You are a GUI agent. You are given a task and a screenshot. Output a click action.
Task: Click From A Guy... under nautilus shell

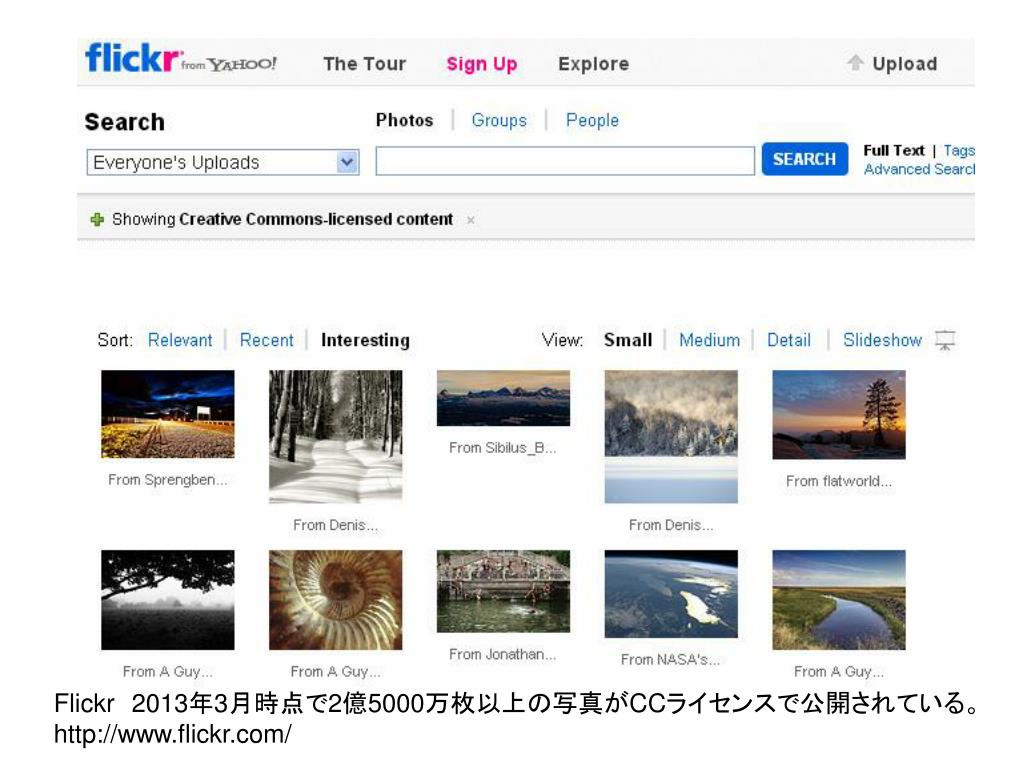pyautogui.click(x=336, y=671)
